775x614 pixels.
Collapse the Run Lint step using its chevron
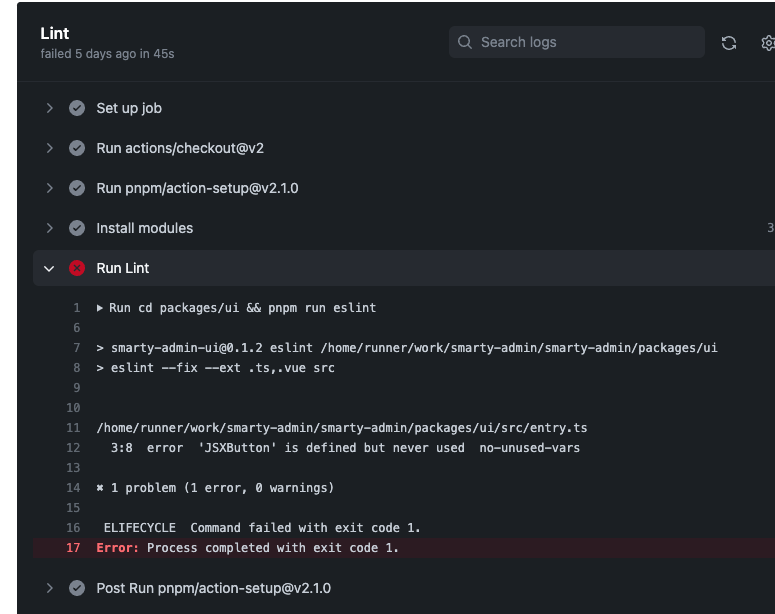[49, 268]
